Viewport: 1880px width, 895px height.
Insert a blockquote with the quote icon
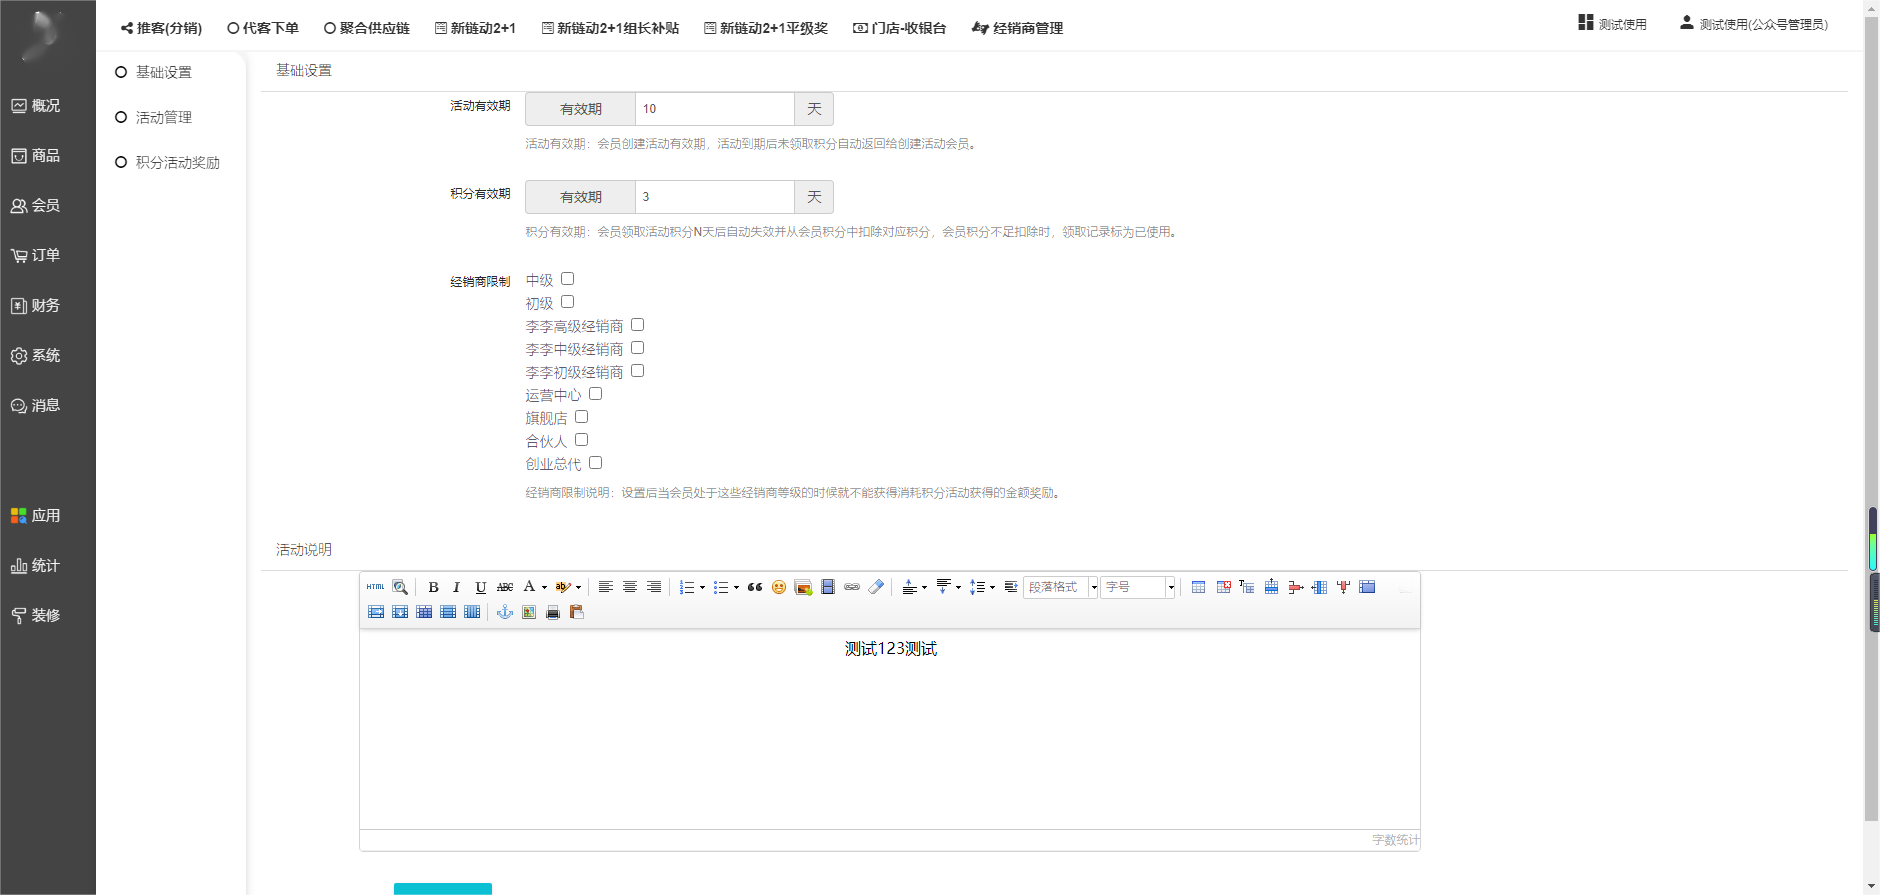pyautogui.click(x=755, y=587)
